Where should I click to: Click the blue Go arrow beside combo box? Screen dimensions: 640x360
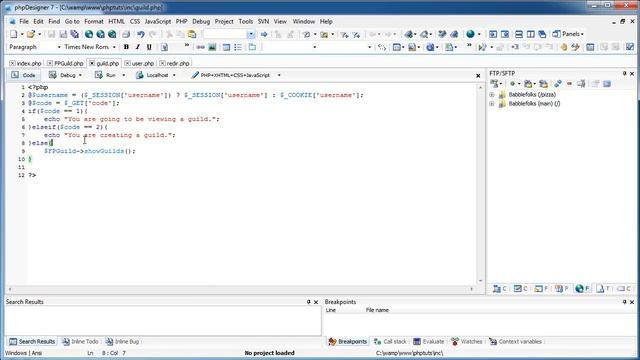[264, 34]
